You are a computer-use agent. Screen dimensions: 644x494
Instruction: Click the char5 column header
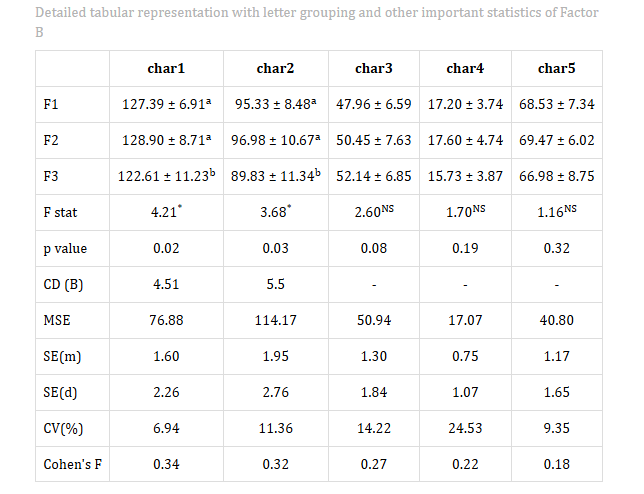pos(557,68)
